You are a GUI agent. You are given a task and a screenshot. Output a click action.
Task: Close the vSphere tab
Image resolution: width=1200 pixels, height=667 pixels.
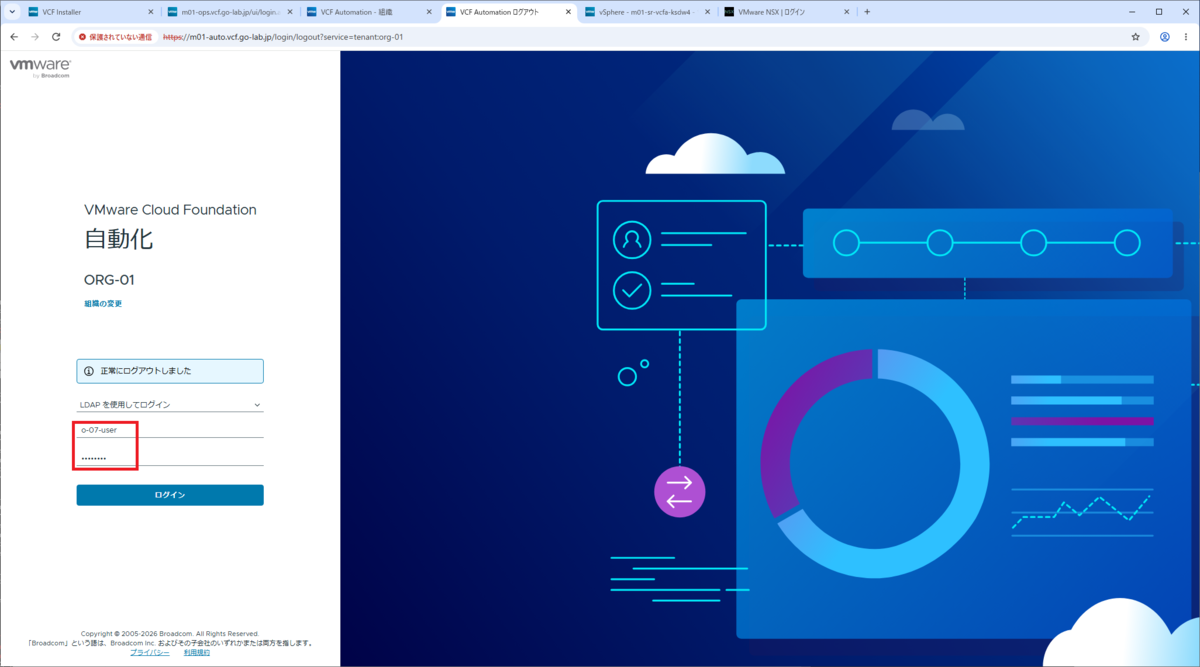(707, 12)
